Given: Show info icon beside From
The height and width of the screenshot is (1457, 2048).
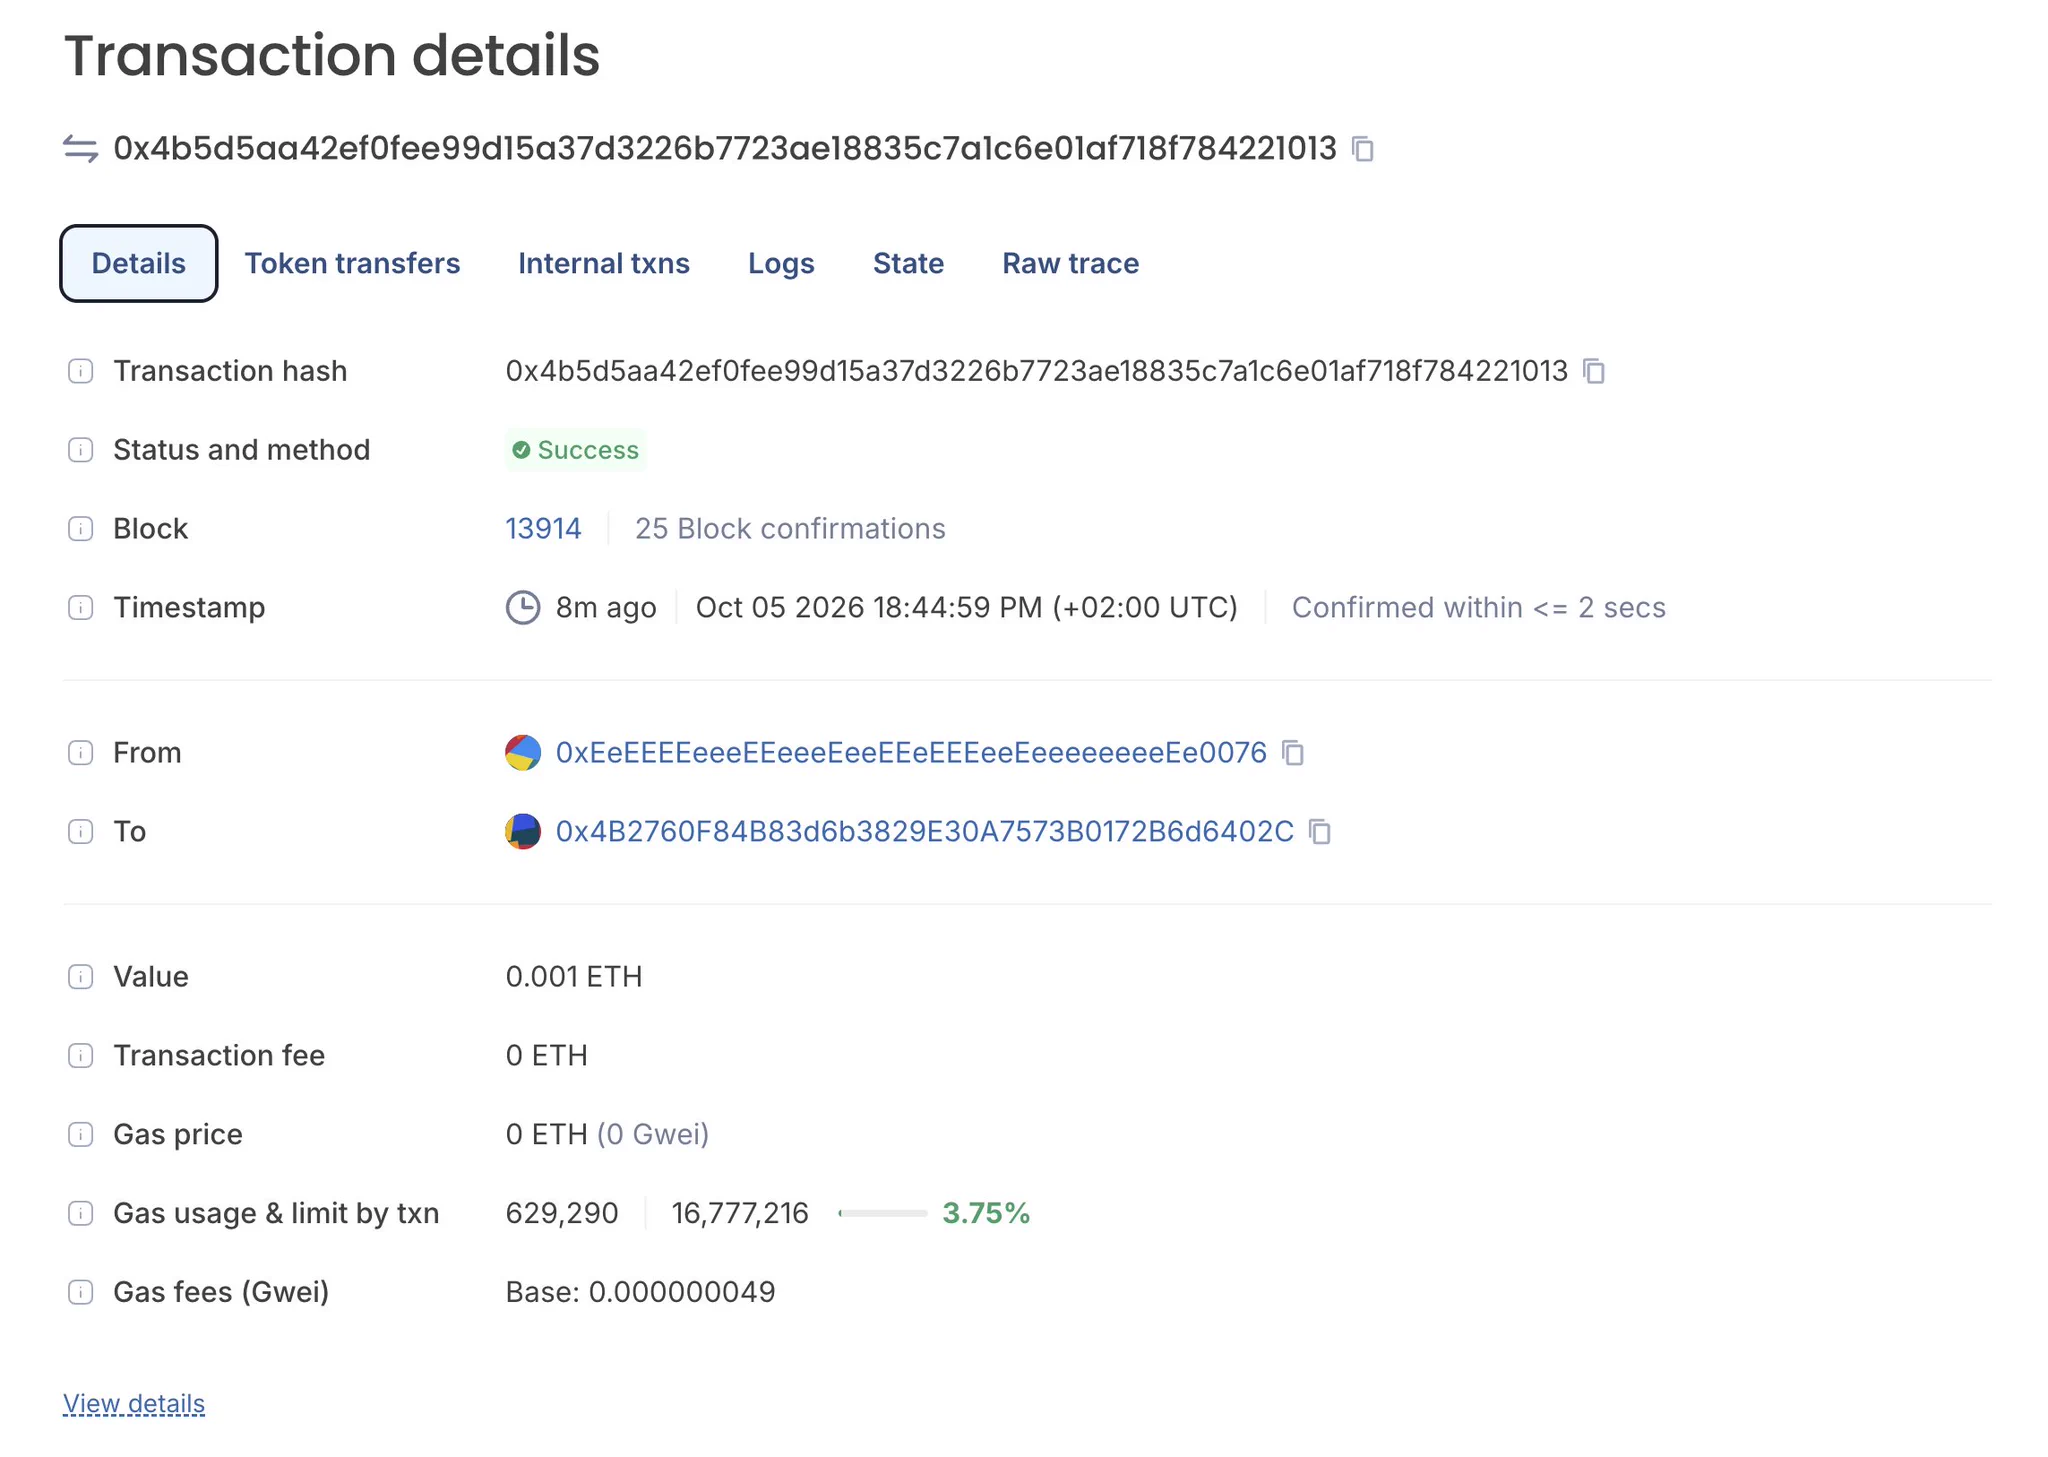Looking at the screenshot, I should (81, 752).
